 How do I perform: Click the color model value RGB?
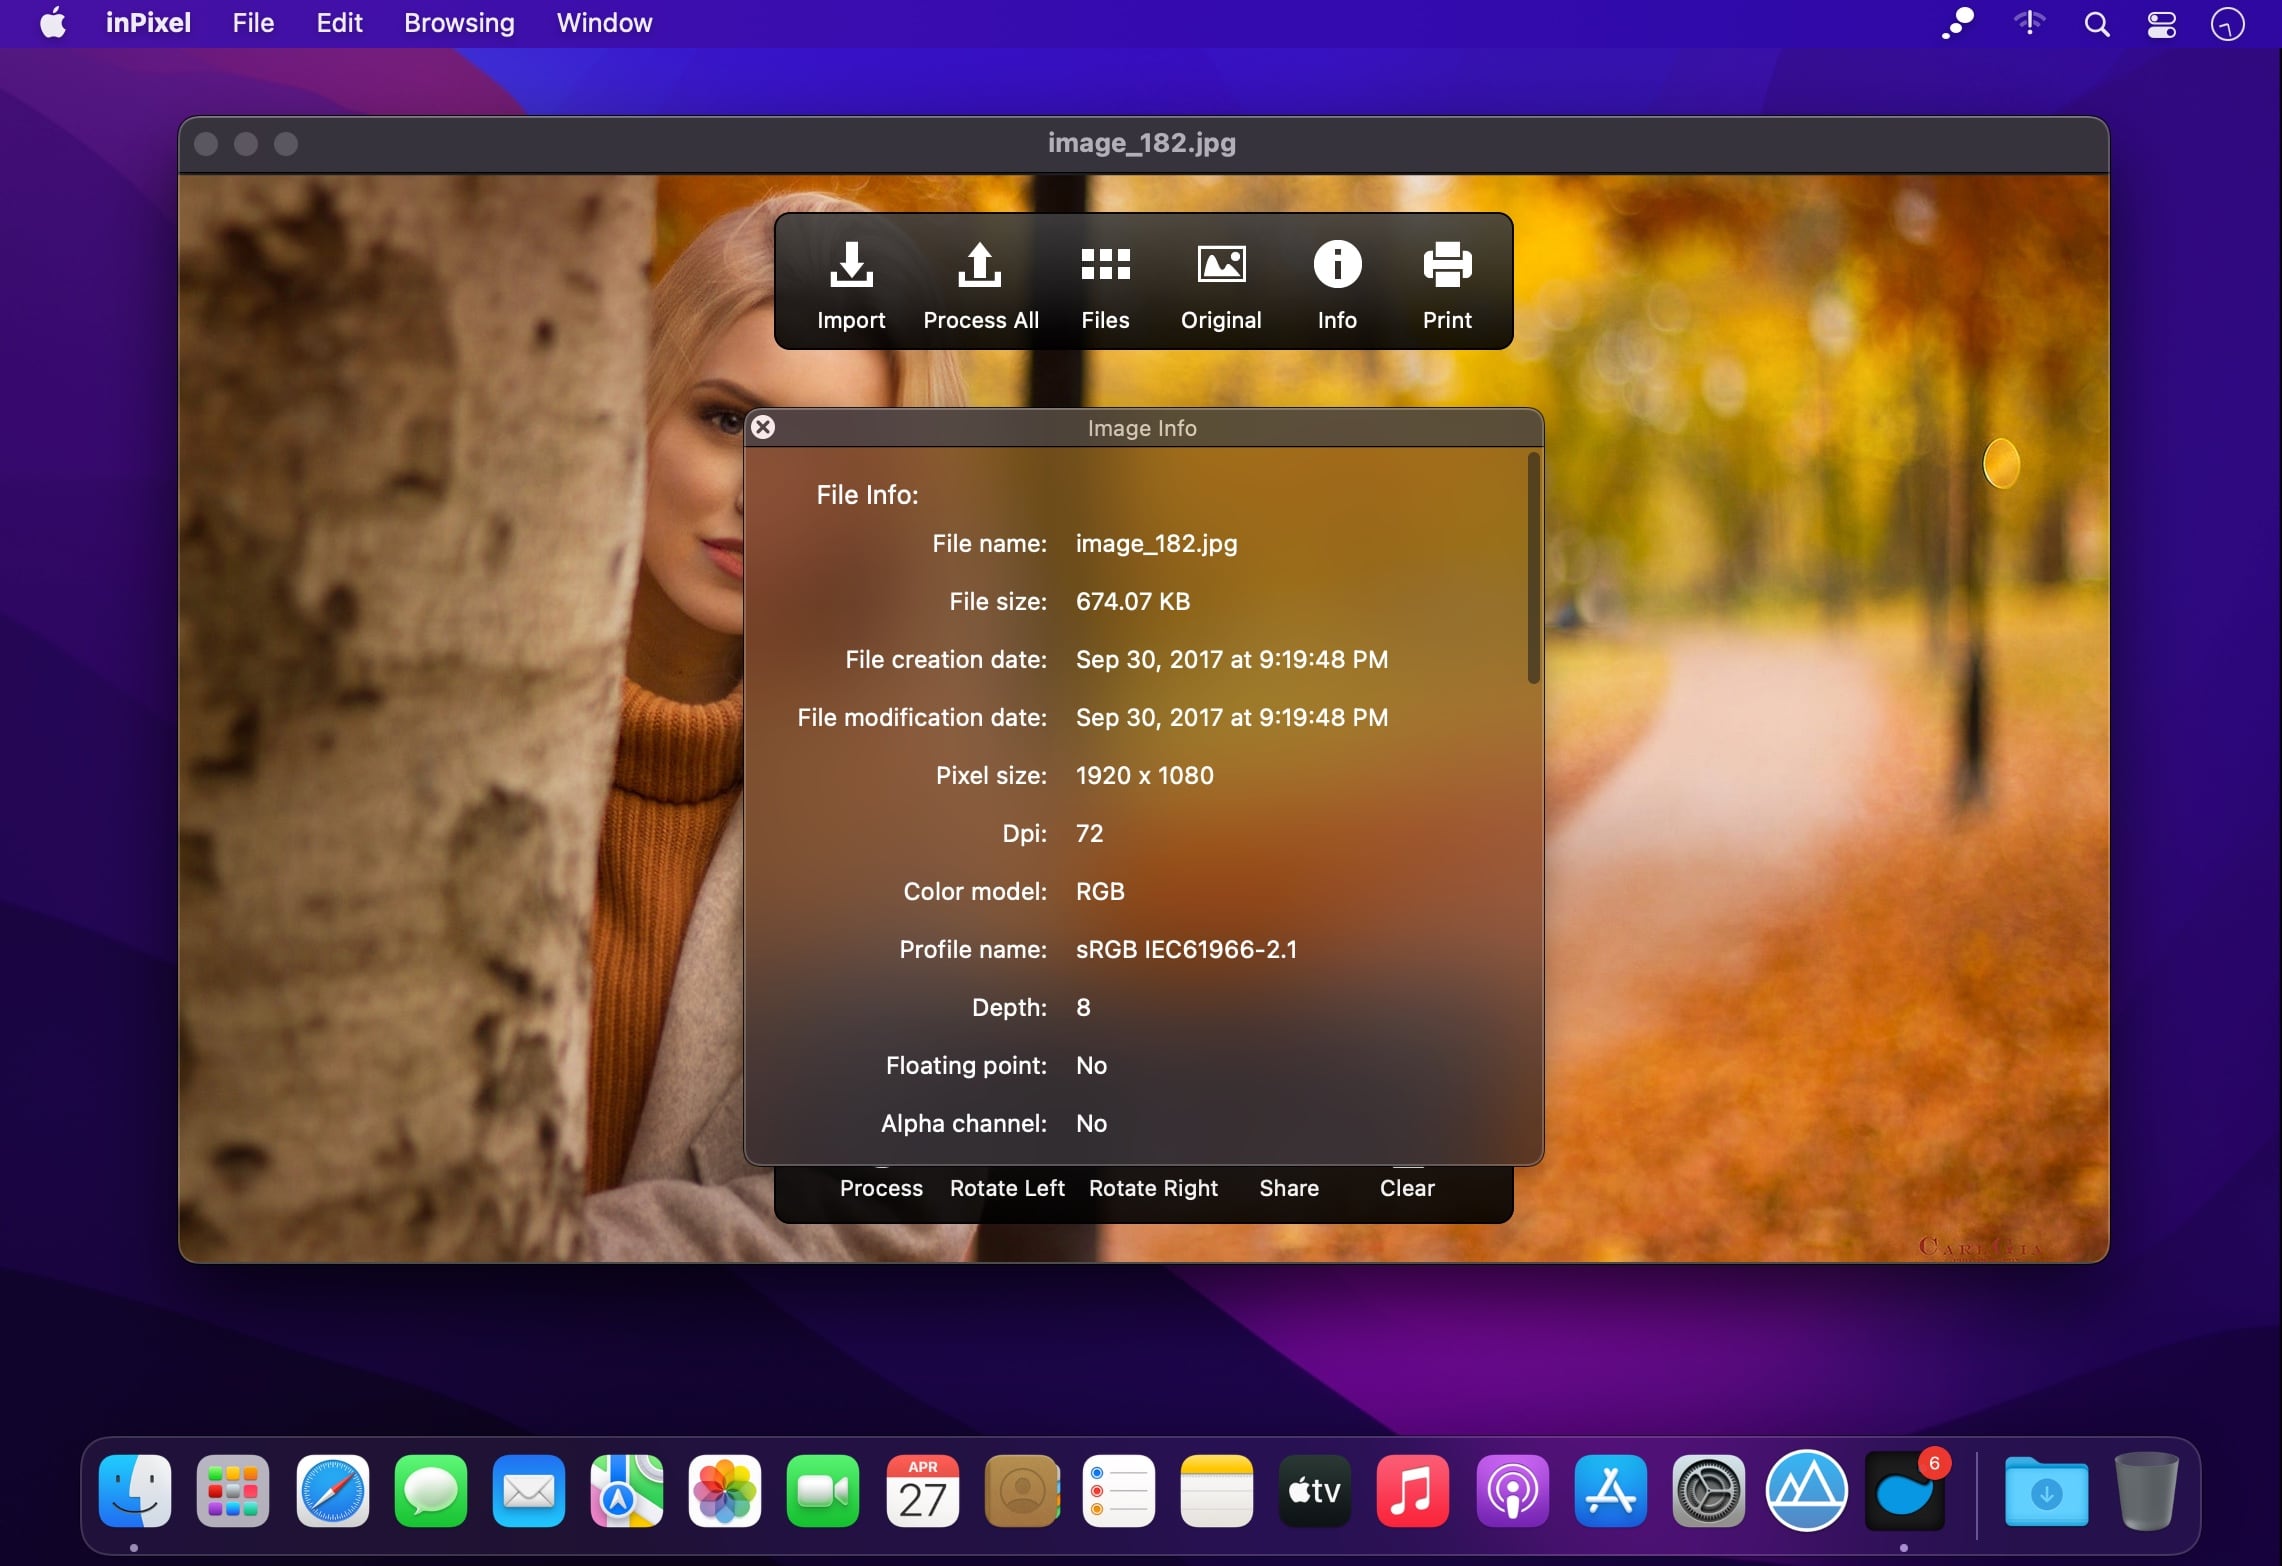1100,891
